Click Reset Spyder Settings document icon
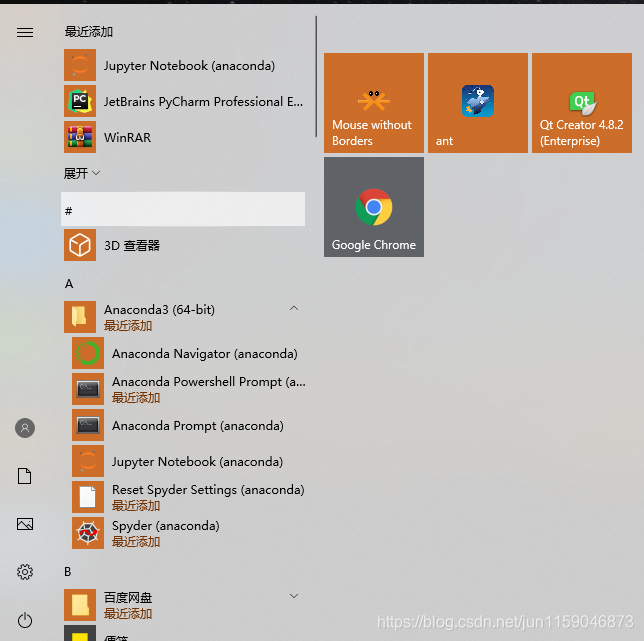 coord(88,497)
